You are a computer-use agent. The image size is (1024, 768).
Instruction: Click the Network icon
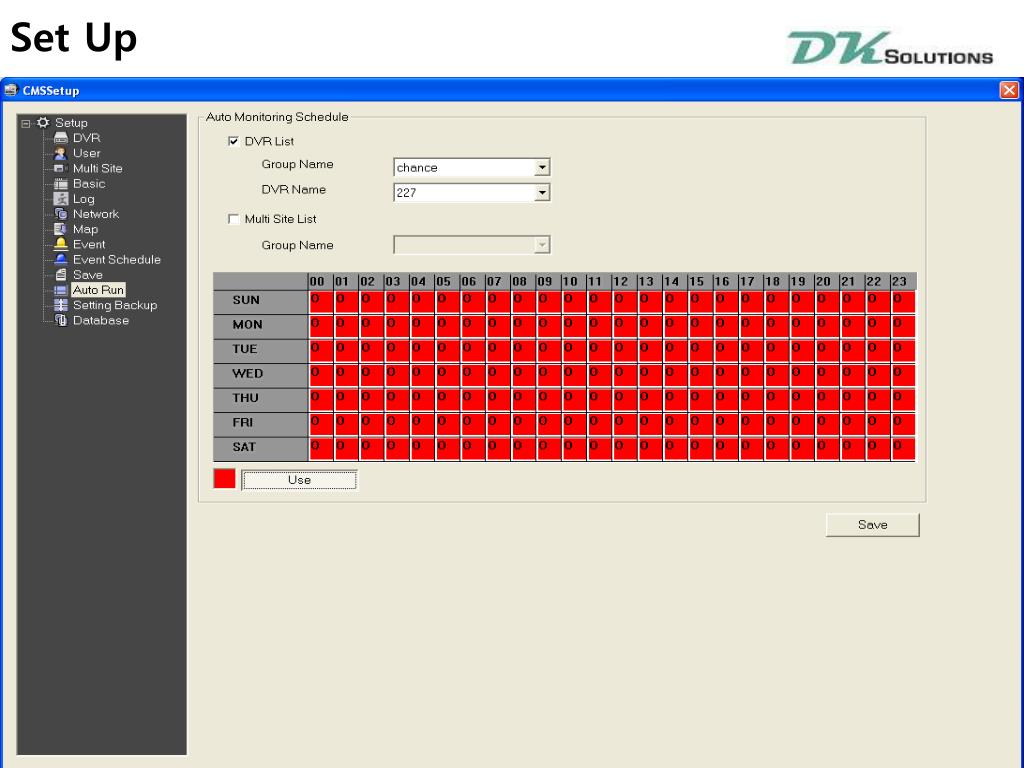61,214
